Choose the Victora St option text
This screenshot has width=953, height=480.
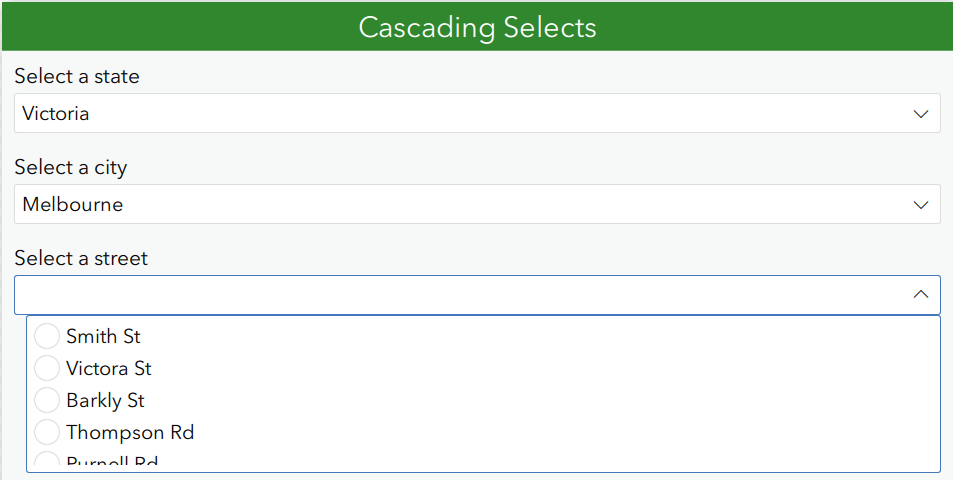click(x=108, y=369)
